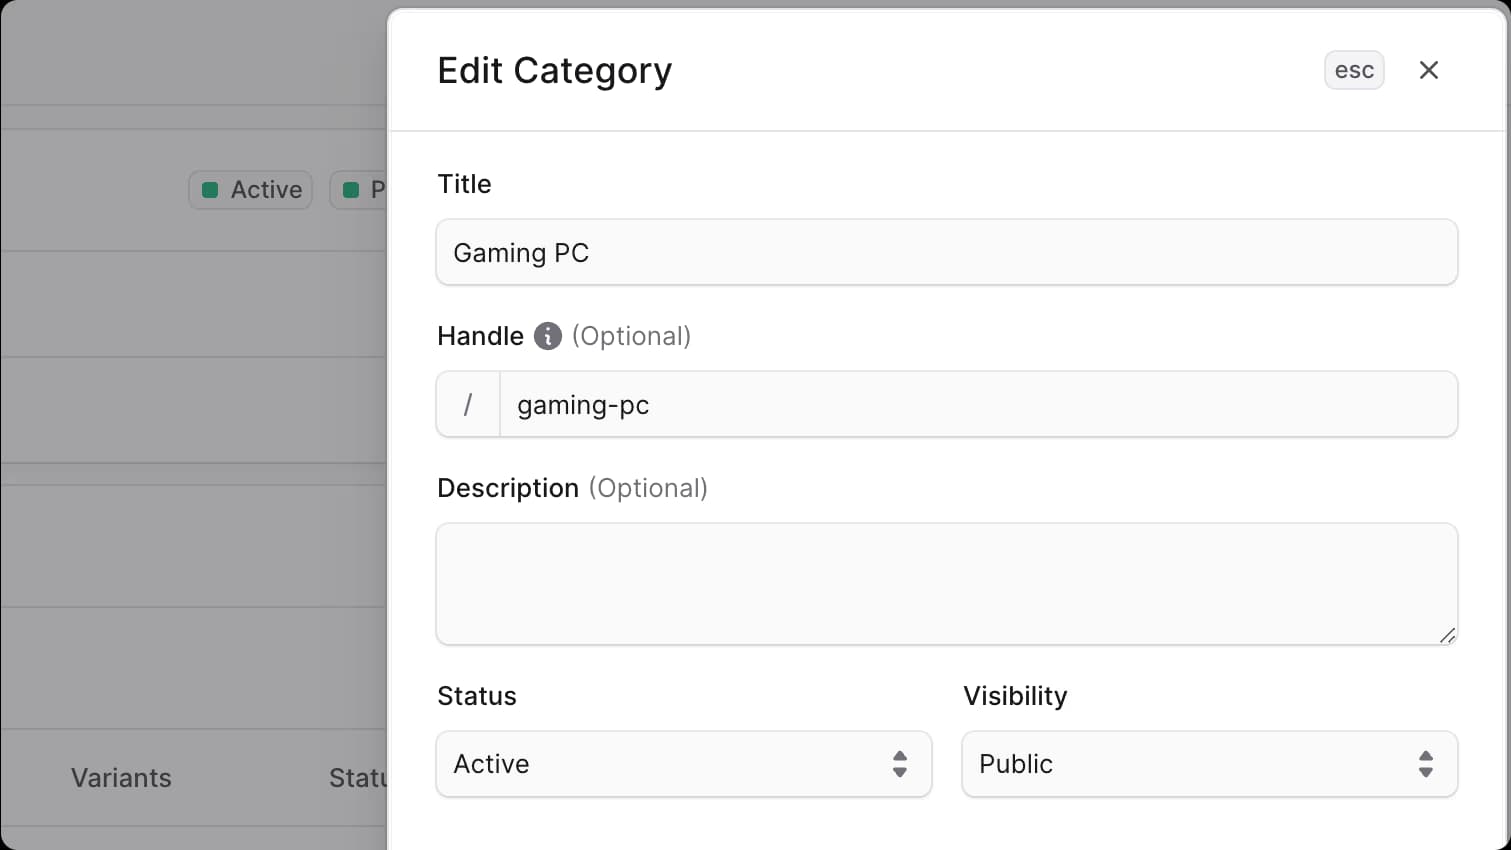The image size is (1511, 850).
Task: Click the stepper chevrons on the Visibility select
Action: [1427, 764]
